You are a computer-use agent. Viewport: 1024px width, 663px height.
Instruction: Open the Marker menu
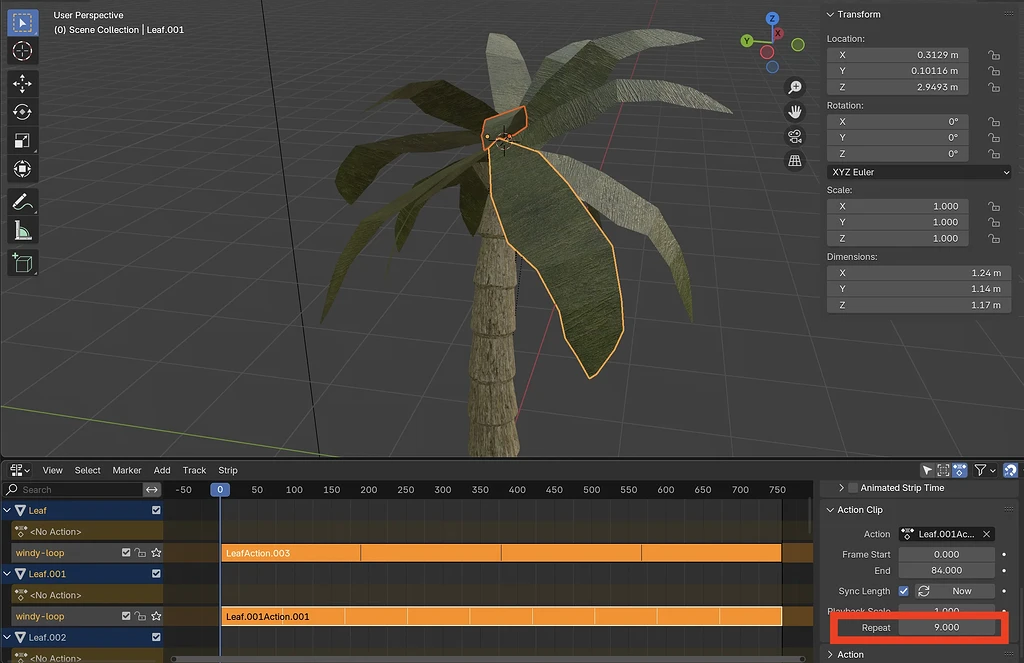[x=127, y=470]
